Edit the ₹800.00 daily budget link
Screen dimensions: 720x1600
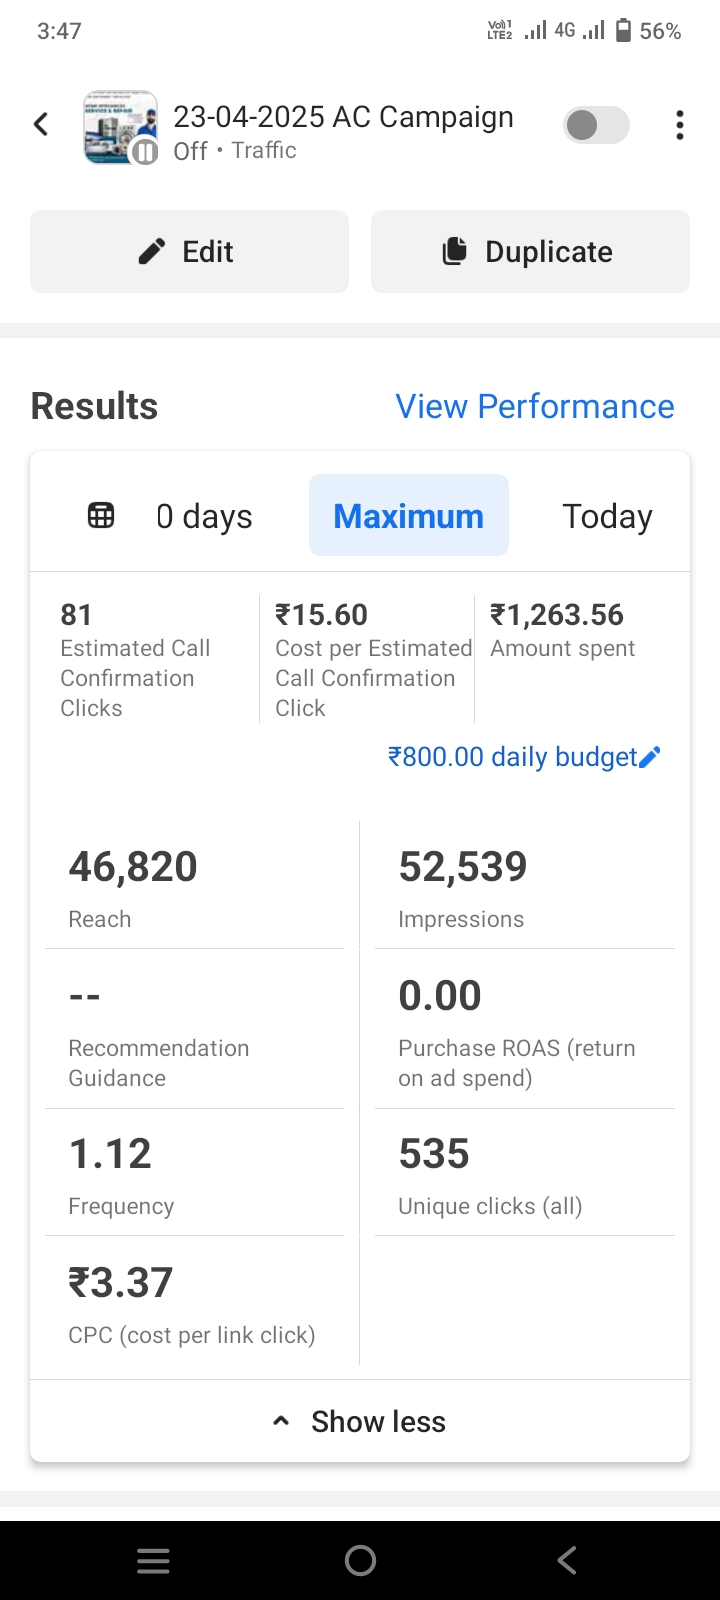tap(512, 757)
